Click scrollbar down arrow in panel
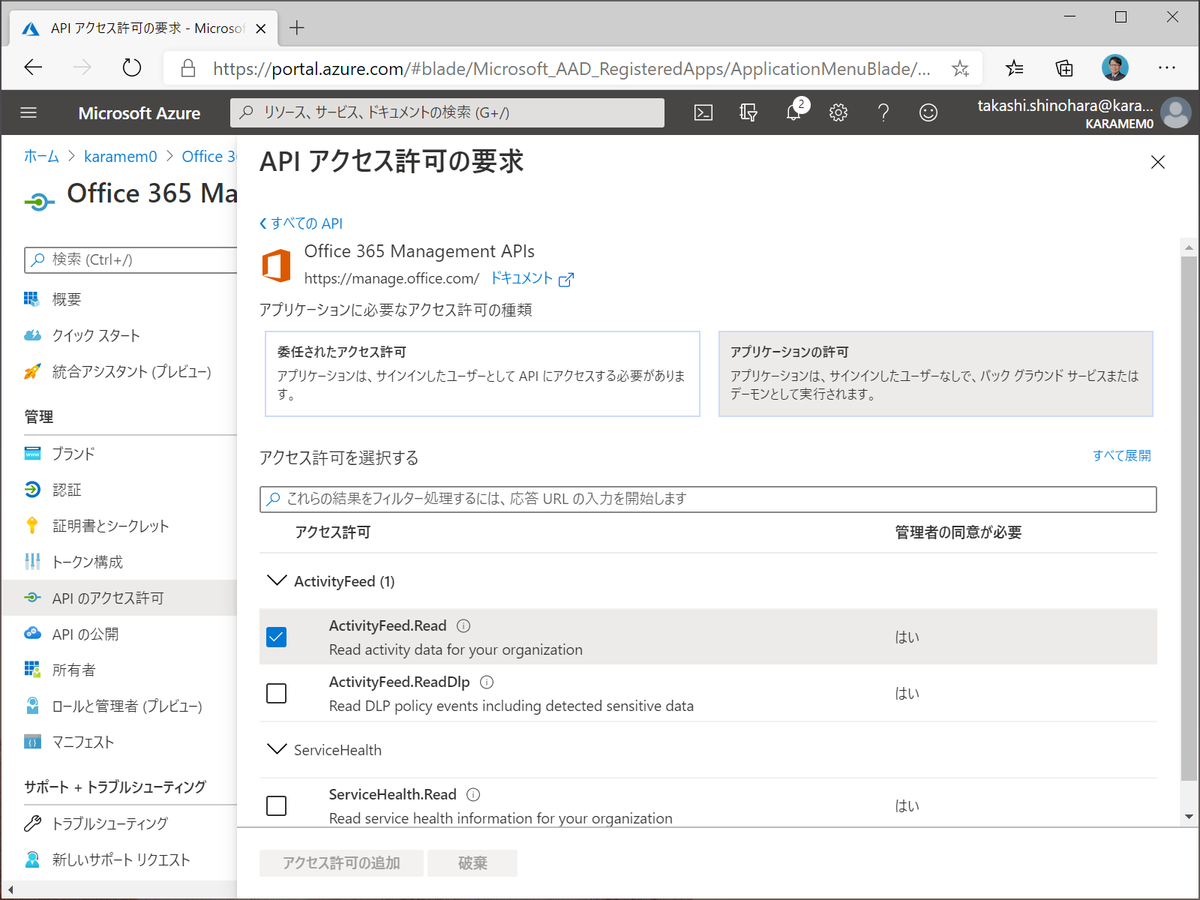Screen dimensions: 1200x900 1189,815
